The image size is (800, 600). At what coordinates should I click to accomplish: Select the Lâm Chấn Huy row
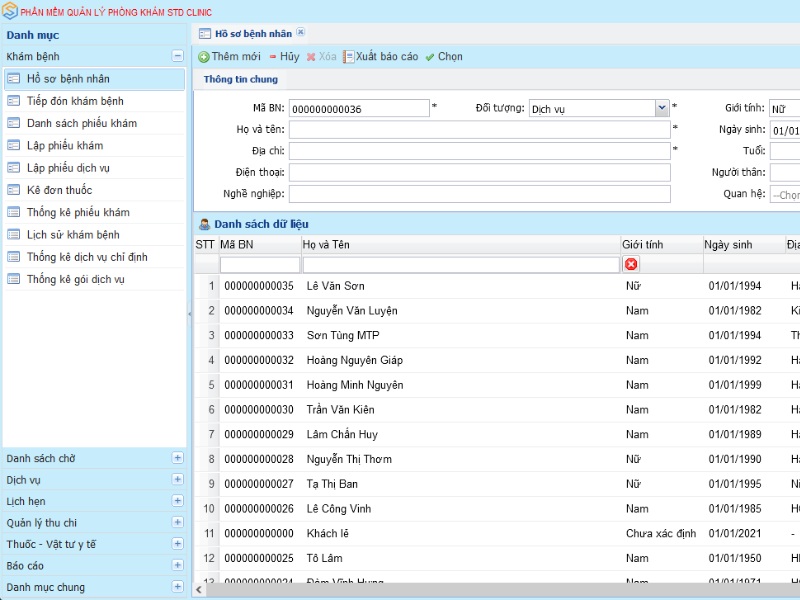click(x=497, y=435)
